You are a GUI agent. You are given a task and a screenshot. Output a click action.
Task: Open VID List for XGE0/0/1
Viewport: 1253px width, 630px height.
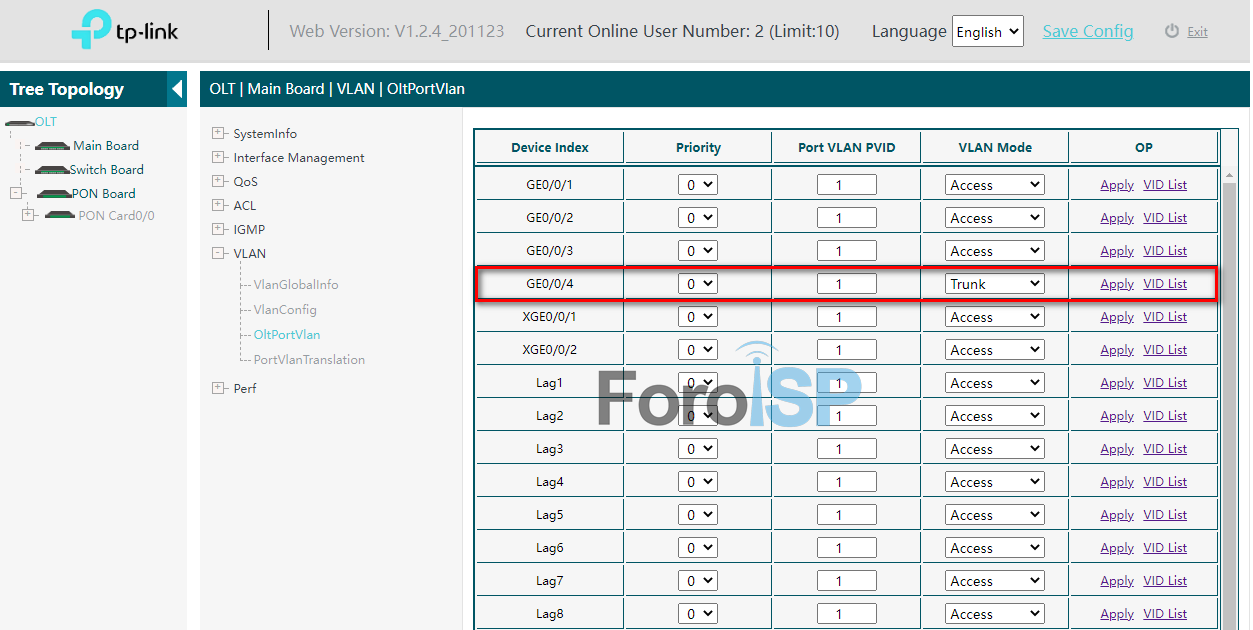[1165, 317]
